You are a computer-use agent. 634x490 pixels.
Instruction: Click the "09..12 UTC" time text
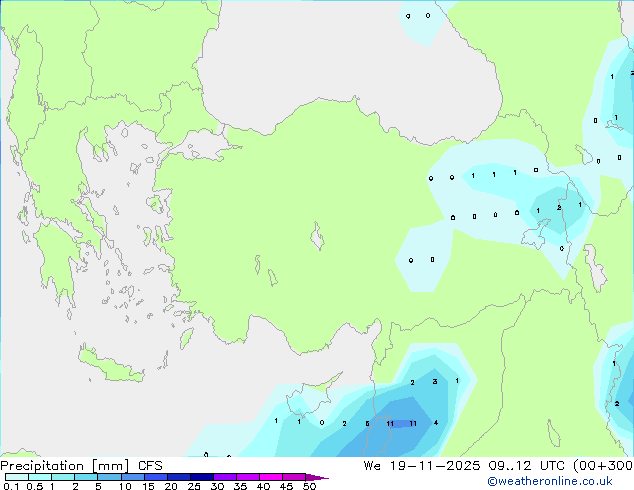click(x=526, y=466)
